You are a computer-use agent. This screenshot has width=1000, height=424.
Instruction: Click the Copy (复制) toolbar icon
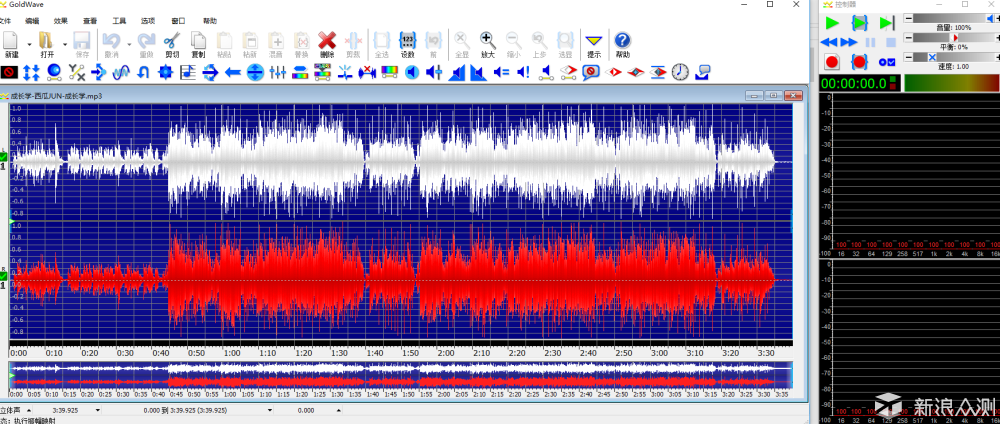(198, 45)
